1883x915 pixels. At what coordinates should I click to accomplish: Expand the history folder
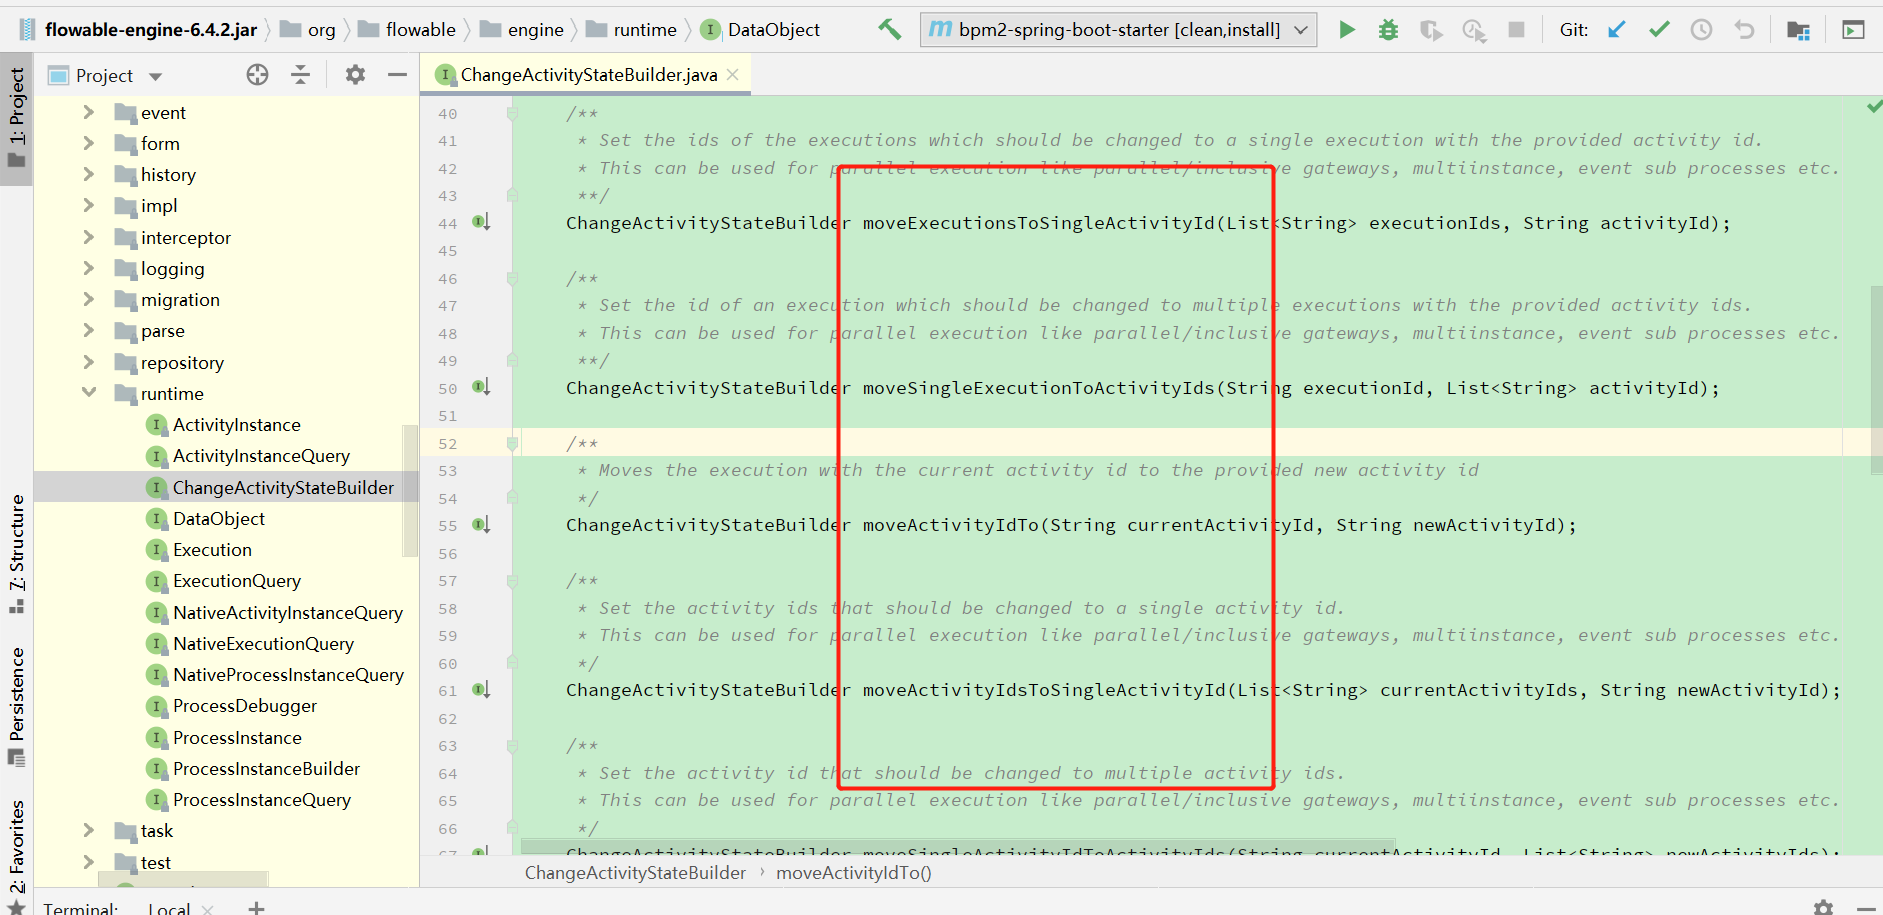point(88,174)
